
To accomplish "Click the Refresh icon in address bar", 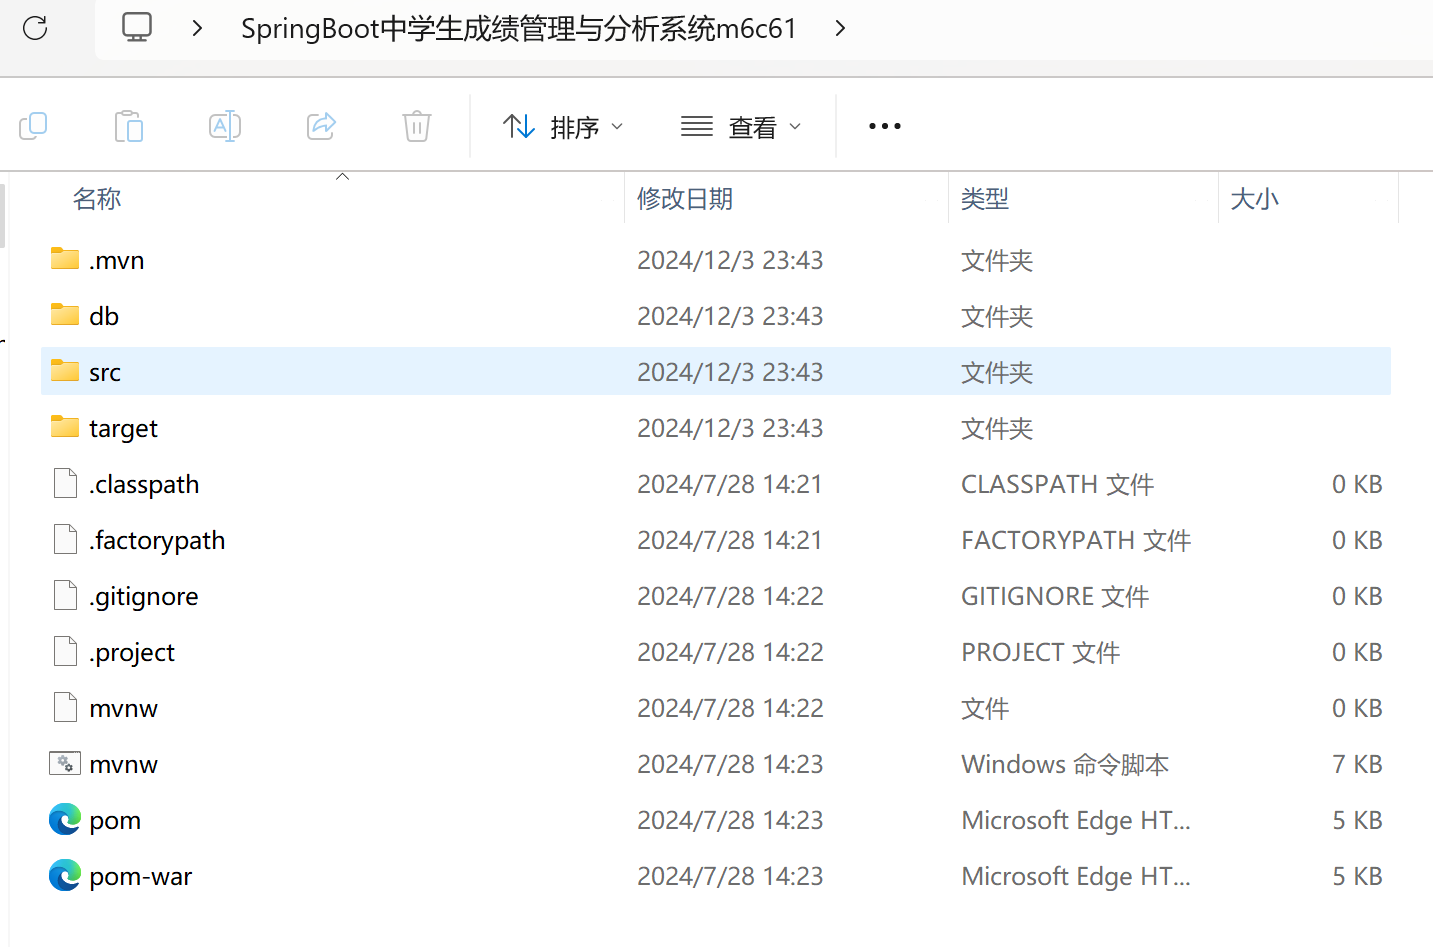I will pyautogui.click(x=35, y=28).
